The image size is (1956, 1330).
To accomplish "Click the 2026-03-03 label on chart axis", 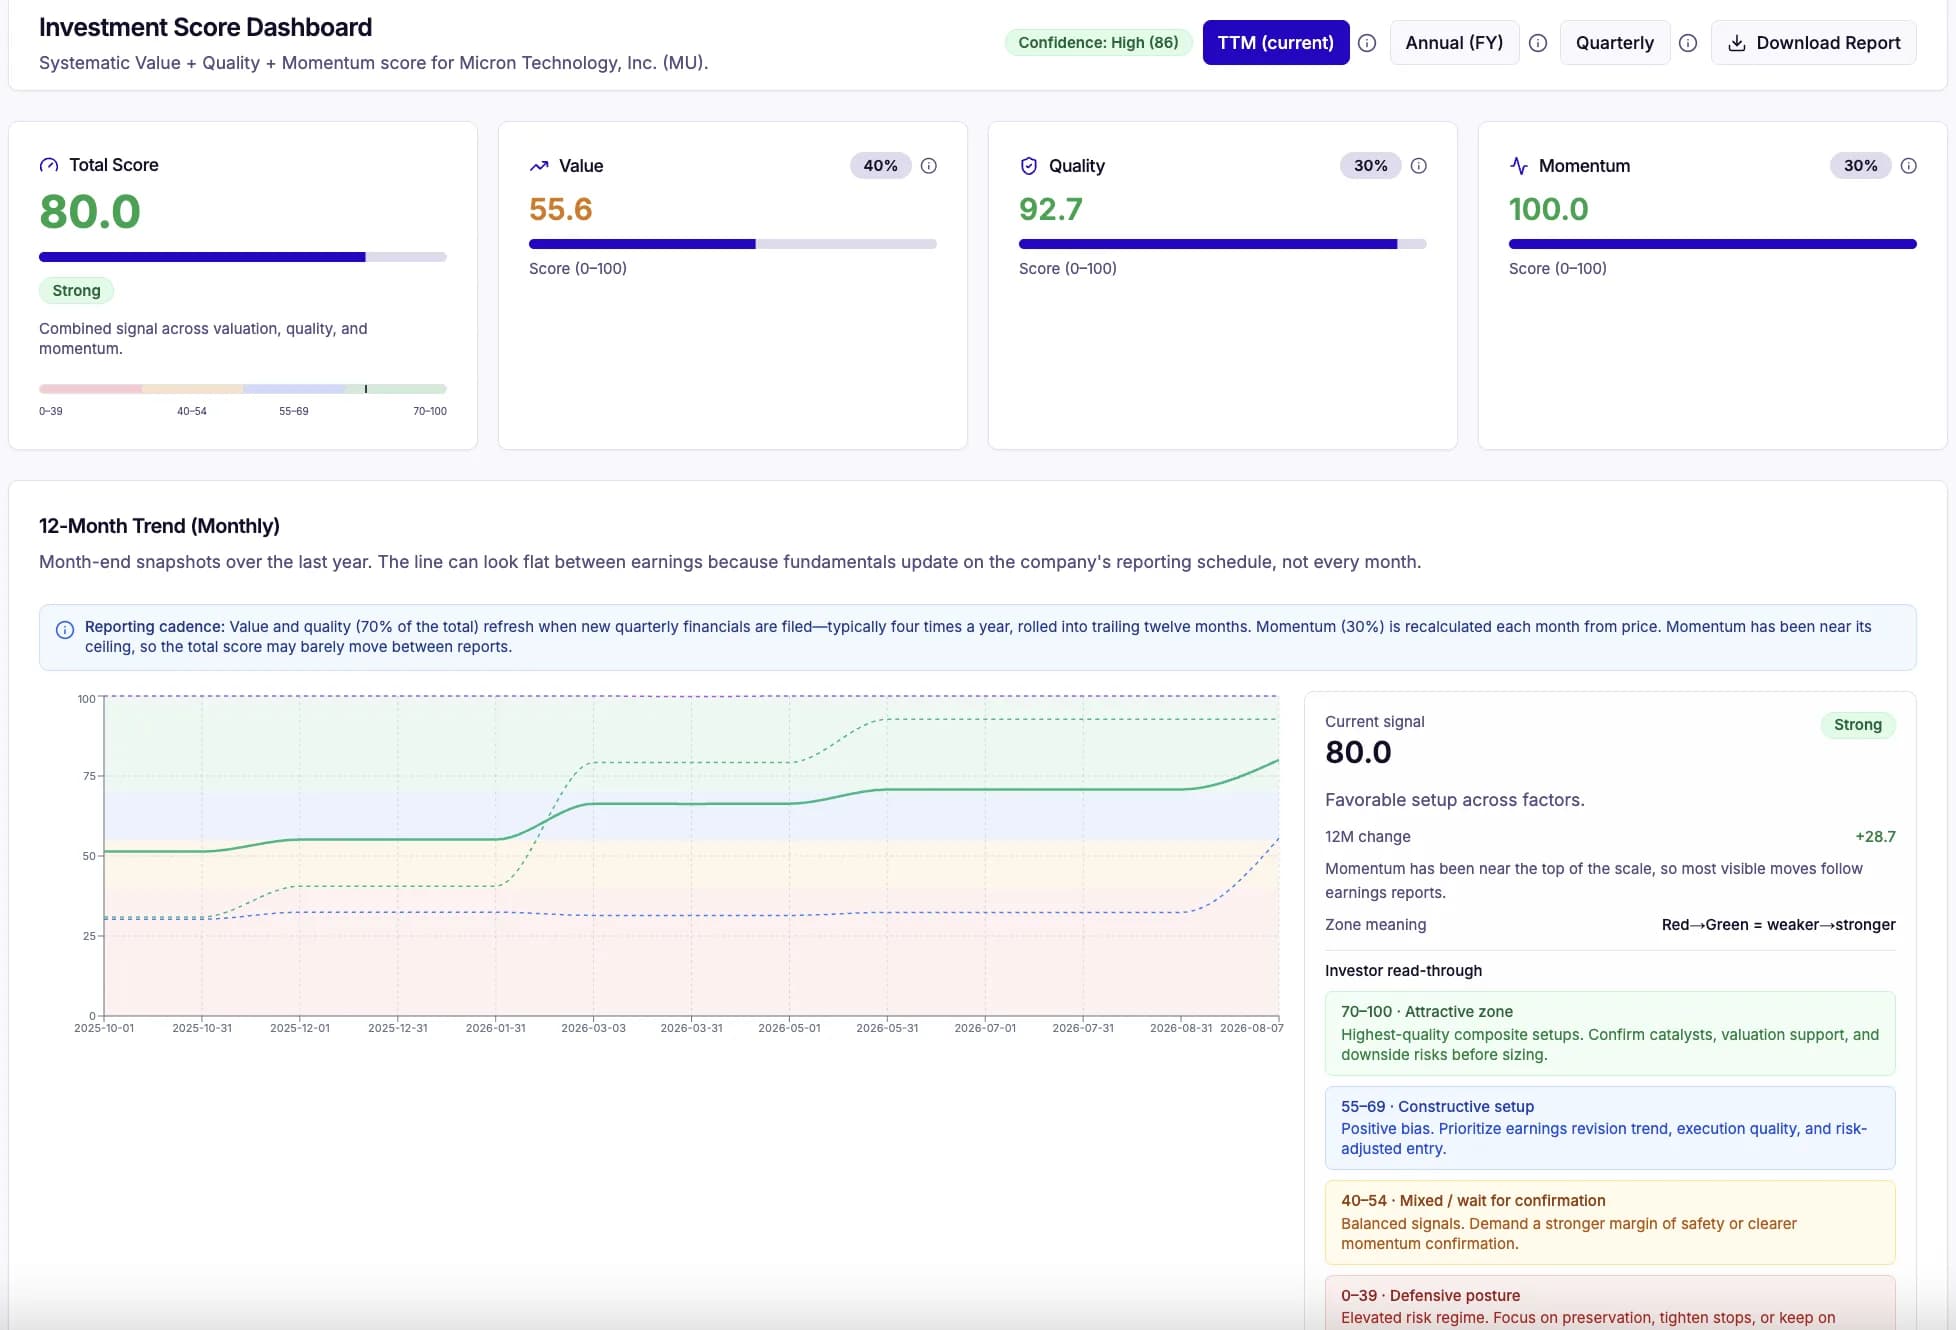I will pos(593,1028).
